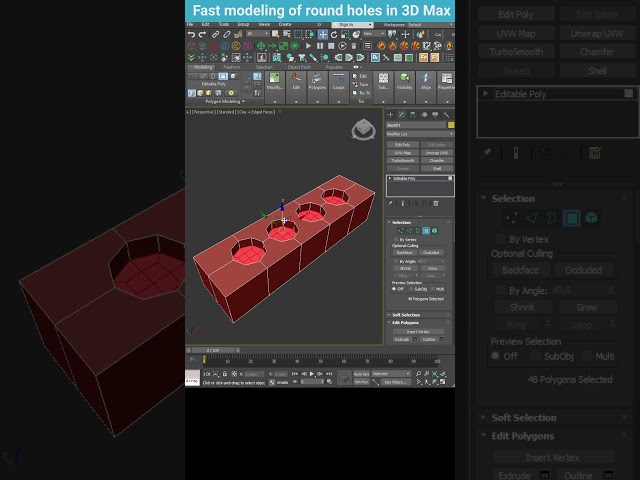Open the Tools menu
The height and width of the screenshot is (480, 640).
(224, 25)
